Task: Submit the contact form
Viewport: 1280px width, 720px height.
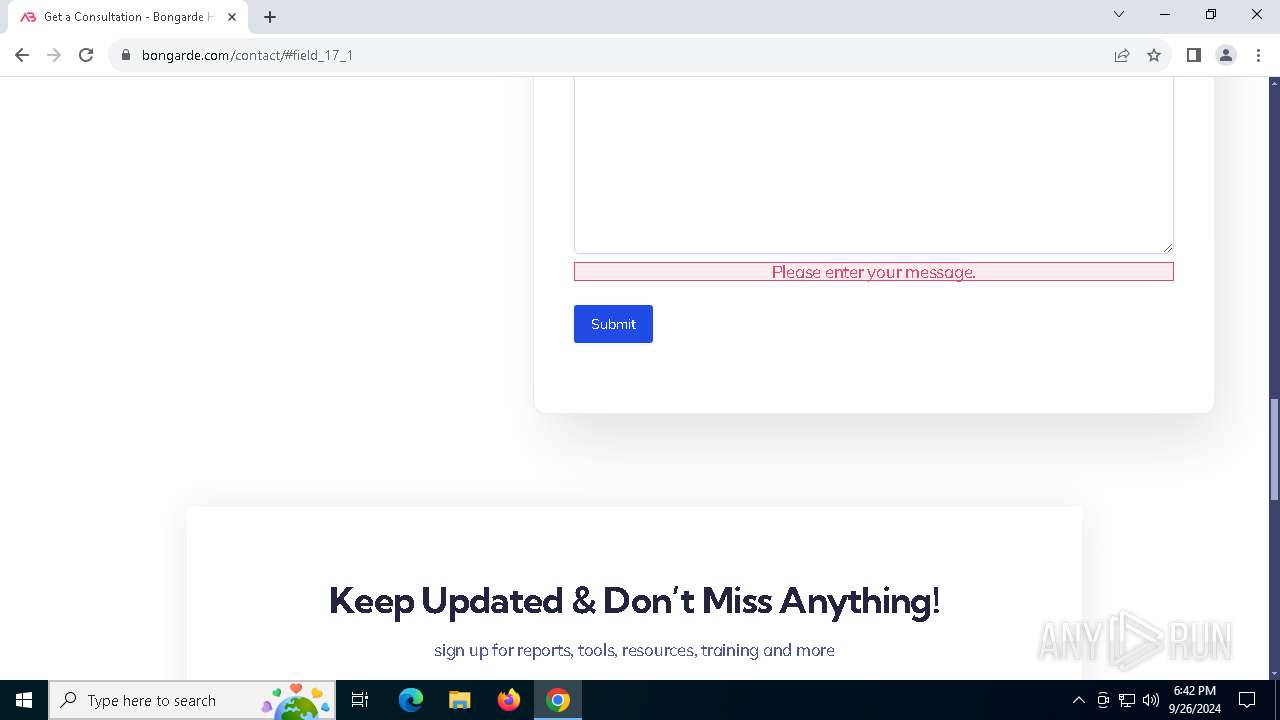Action: [613, 324]
